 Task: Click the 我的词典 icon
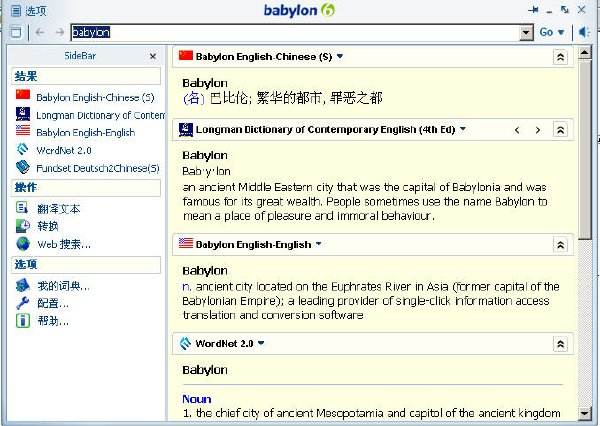coord(23,285)
